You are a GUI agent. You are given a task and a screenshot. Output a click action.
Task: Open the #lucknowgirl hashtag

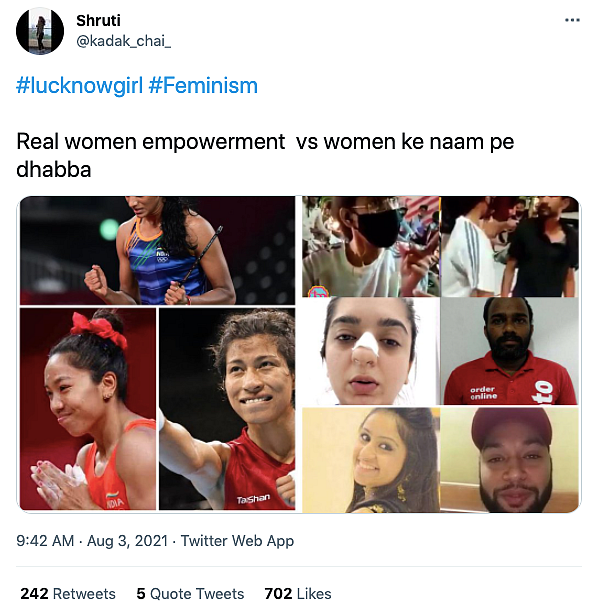(x=80, y=85)
